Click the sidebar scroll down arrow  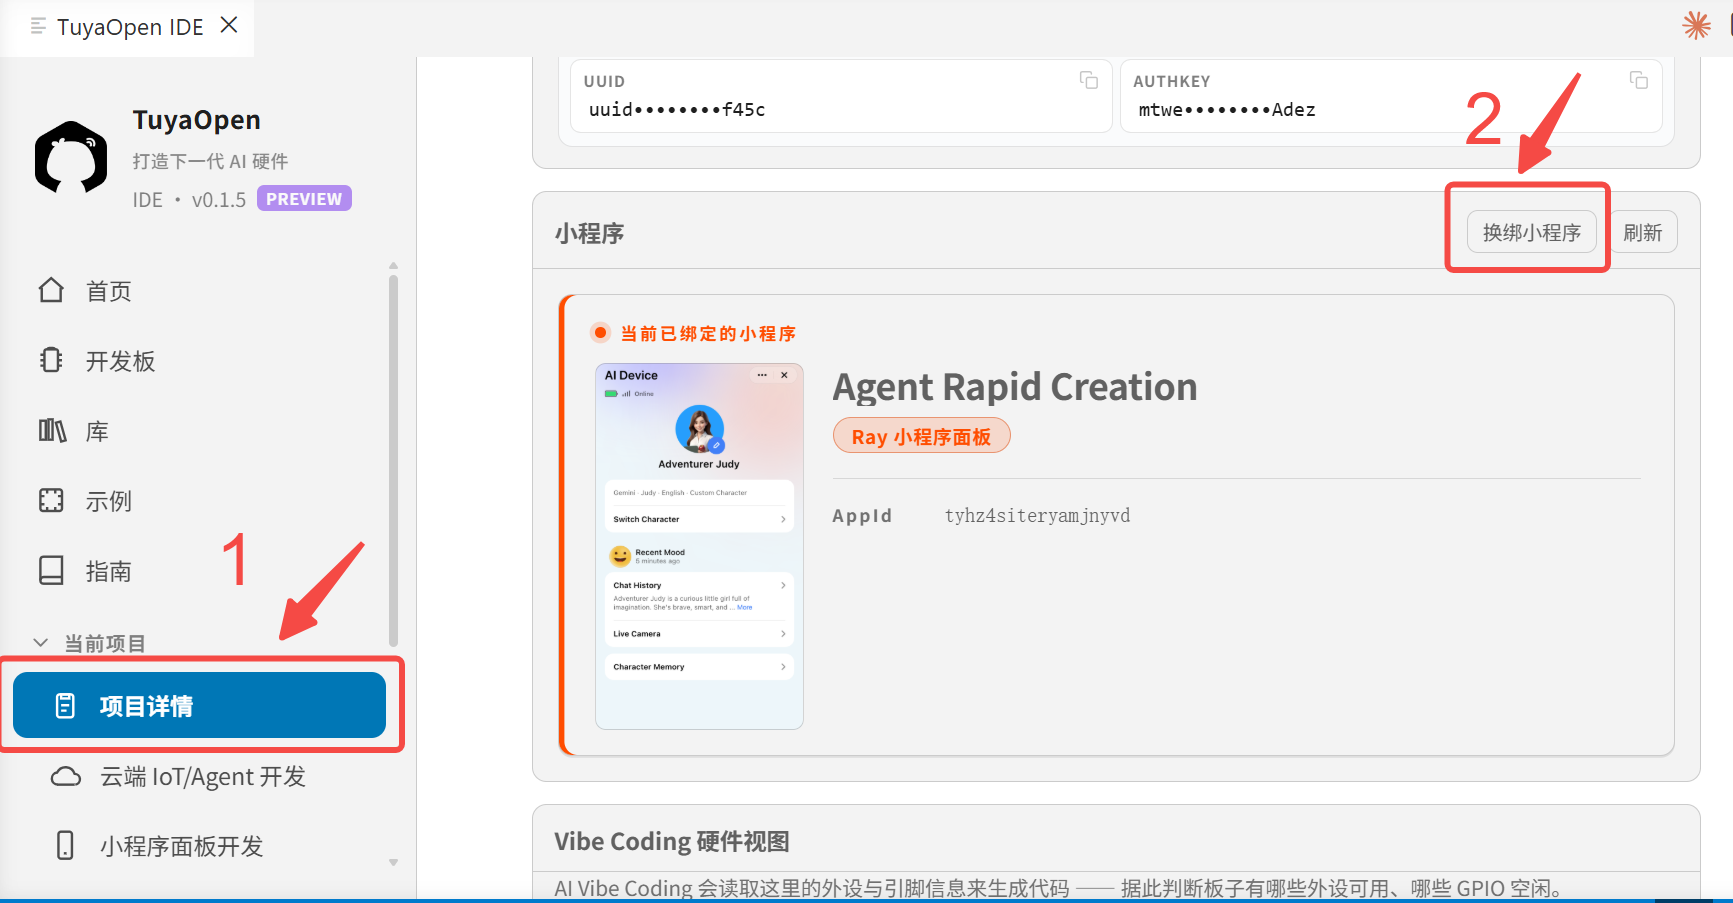[x=393, y=862]
